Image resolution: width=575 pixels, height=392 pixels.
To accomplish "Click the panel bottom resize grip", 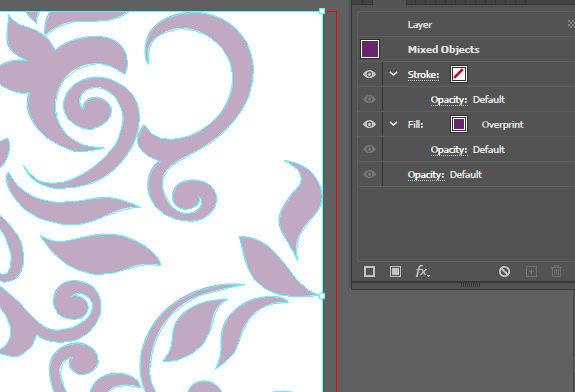I will 470,285.
